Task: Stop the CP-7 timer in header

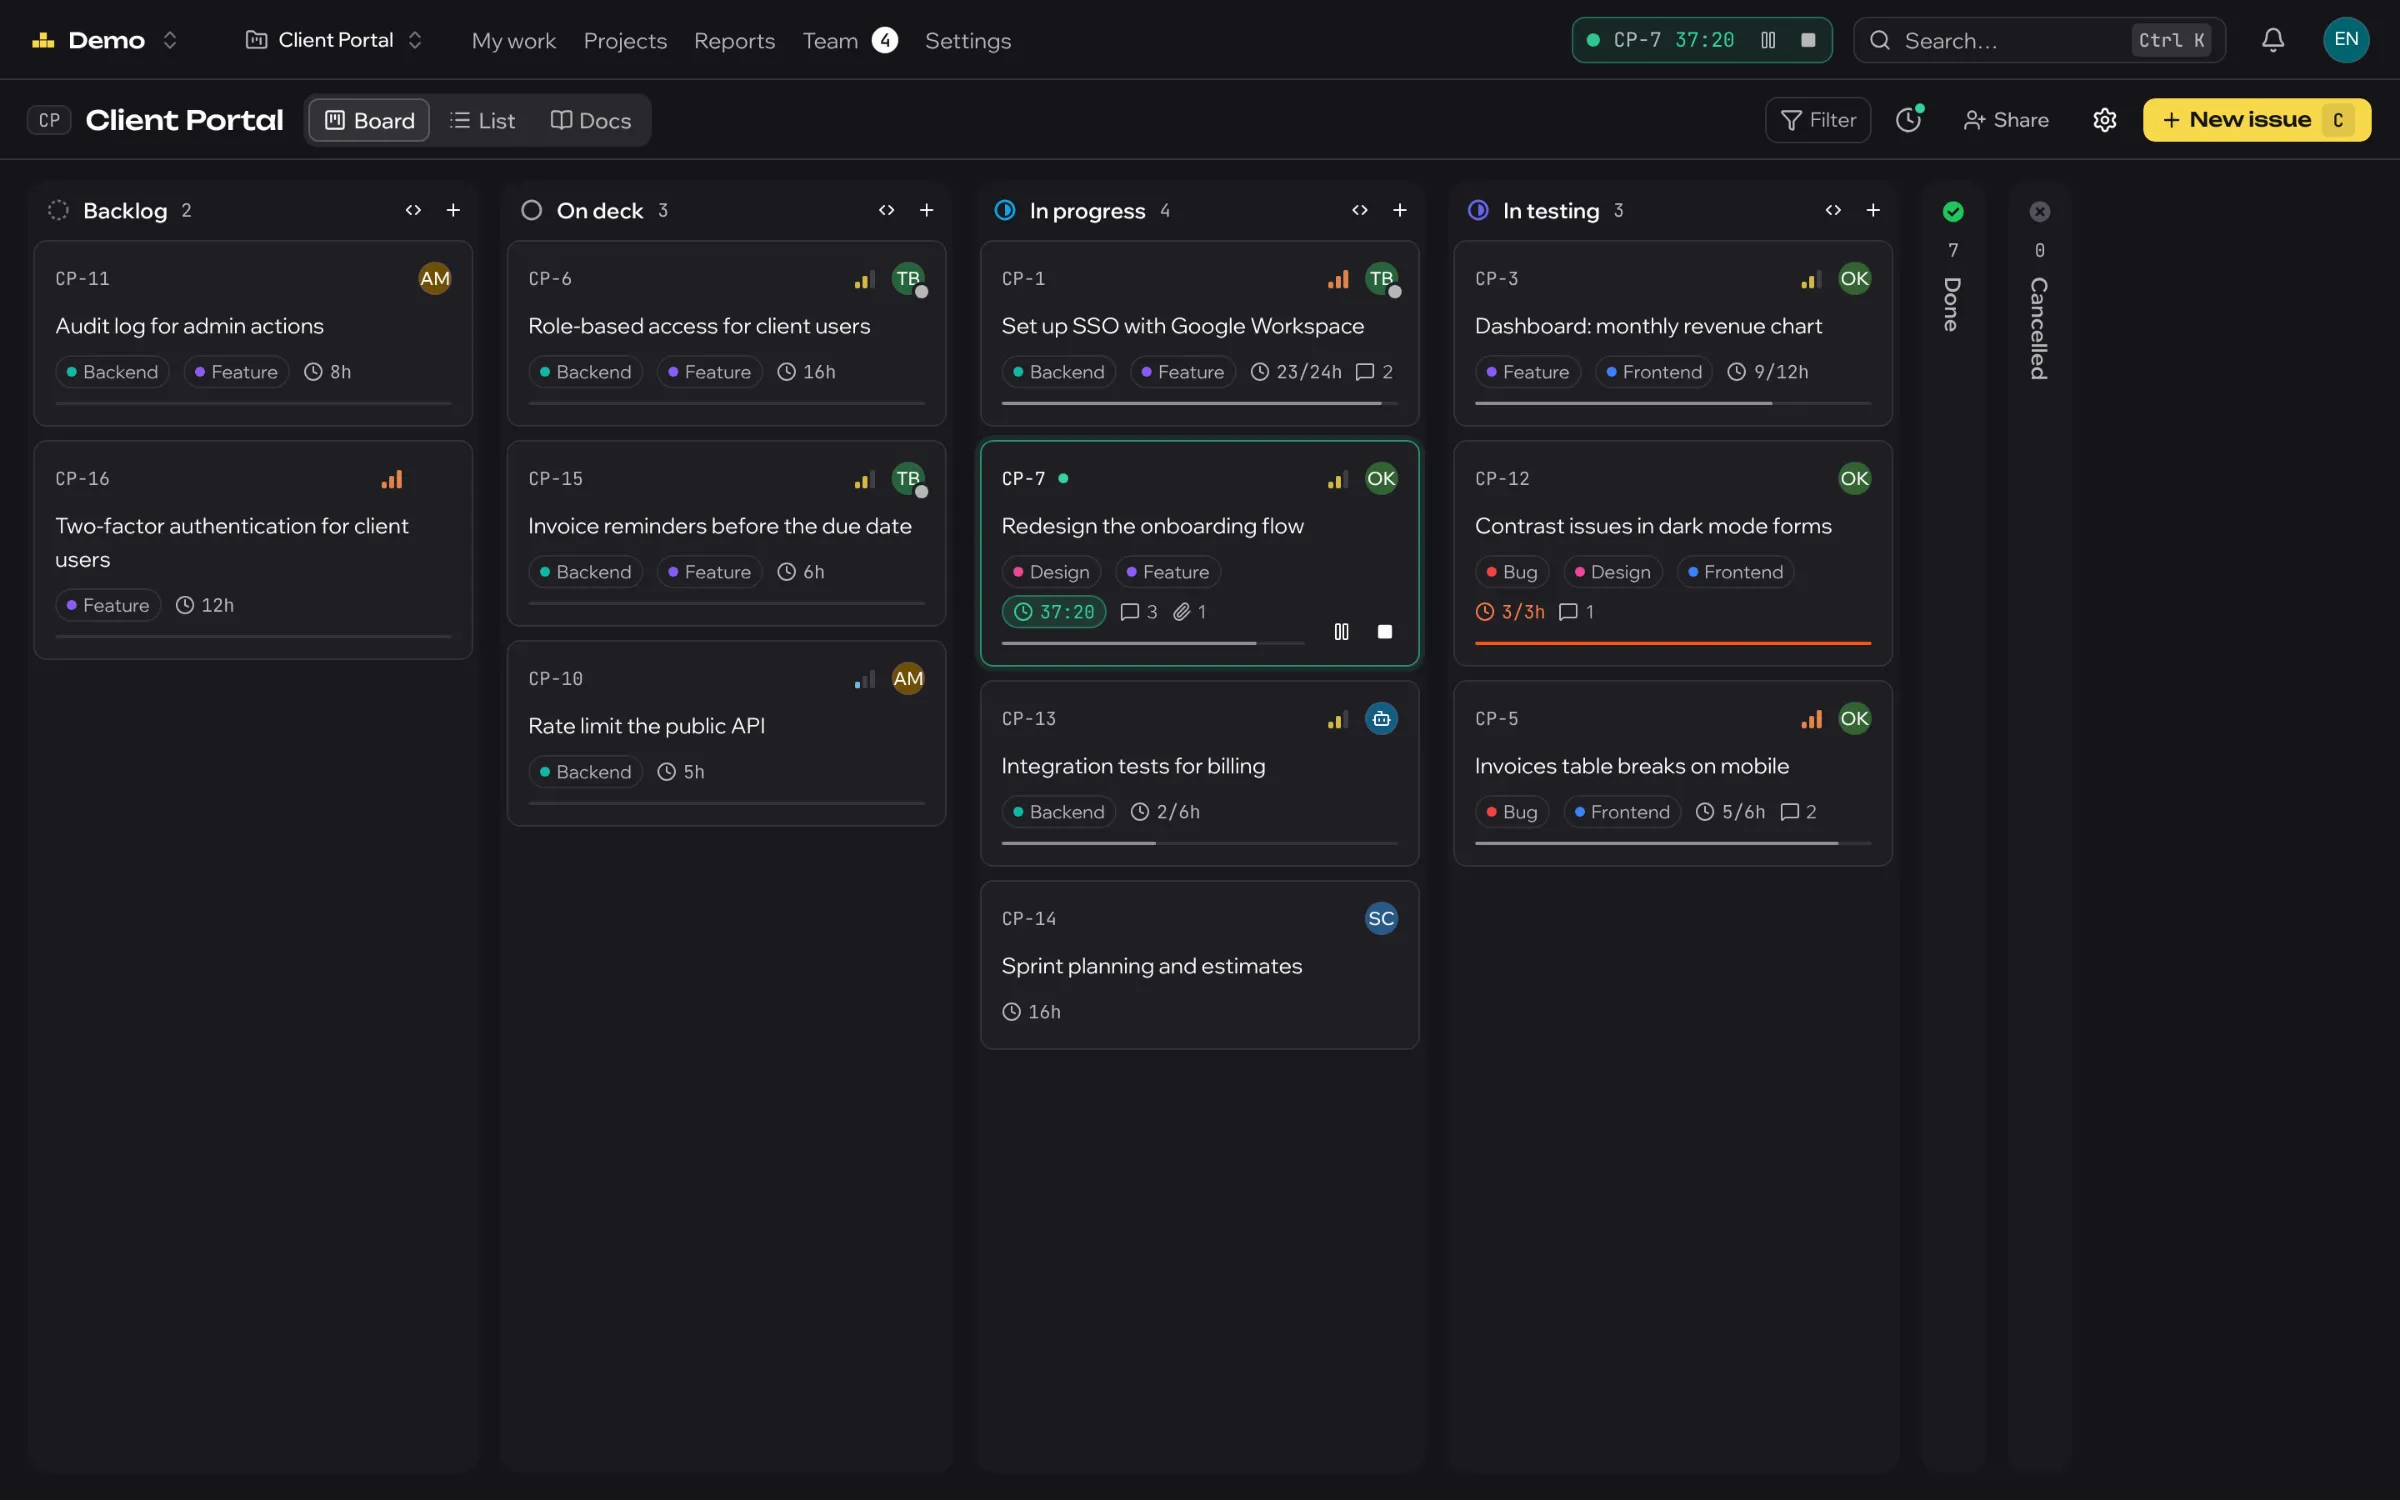Action: pos(1807,40)
